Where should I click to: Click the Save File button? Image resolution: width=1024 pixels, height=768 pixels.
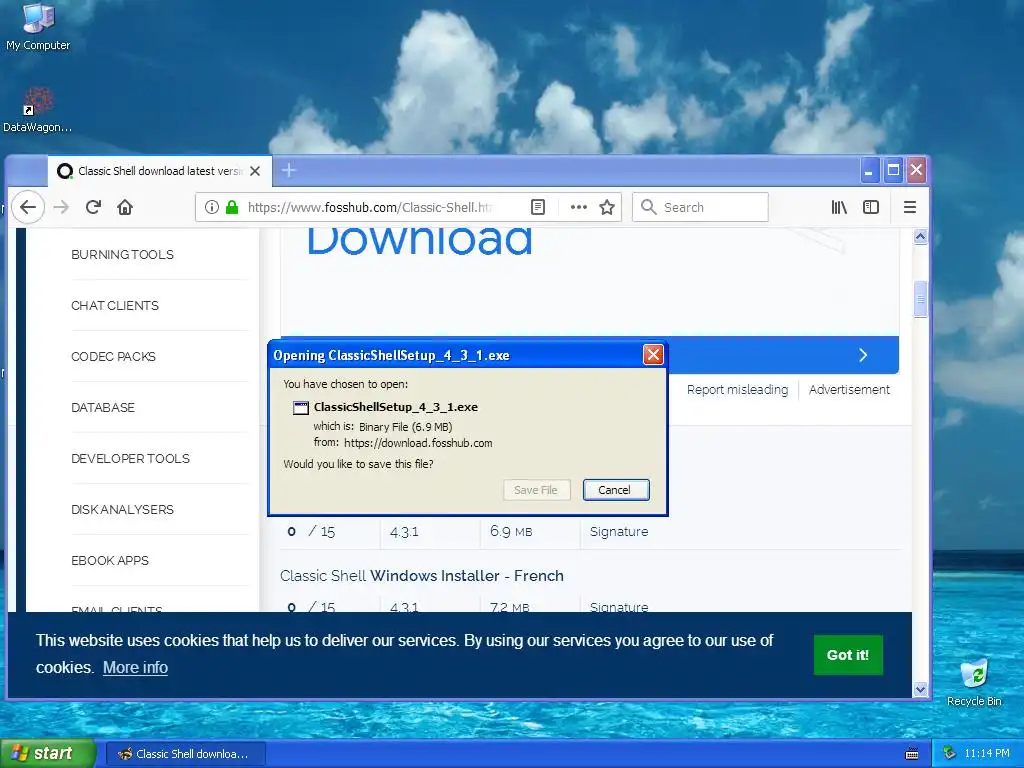[536, 490]
